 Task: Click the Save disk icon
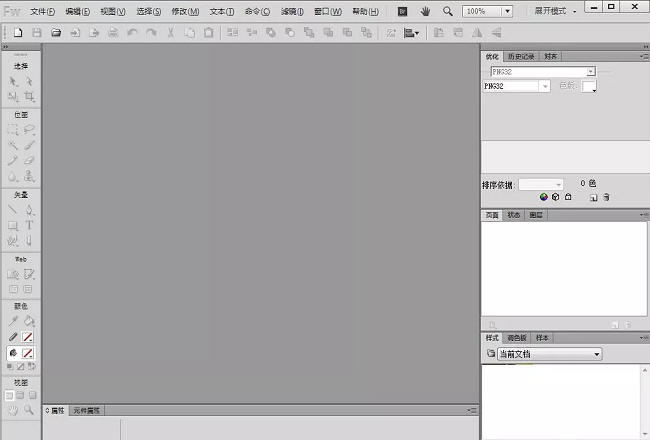coord(37,32)
